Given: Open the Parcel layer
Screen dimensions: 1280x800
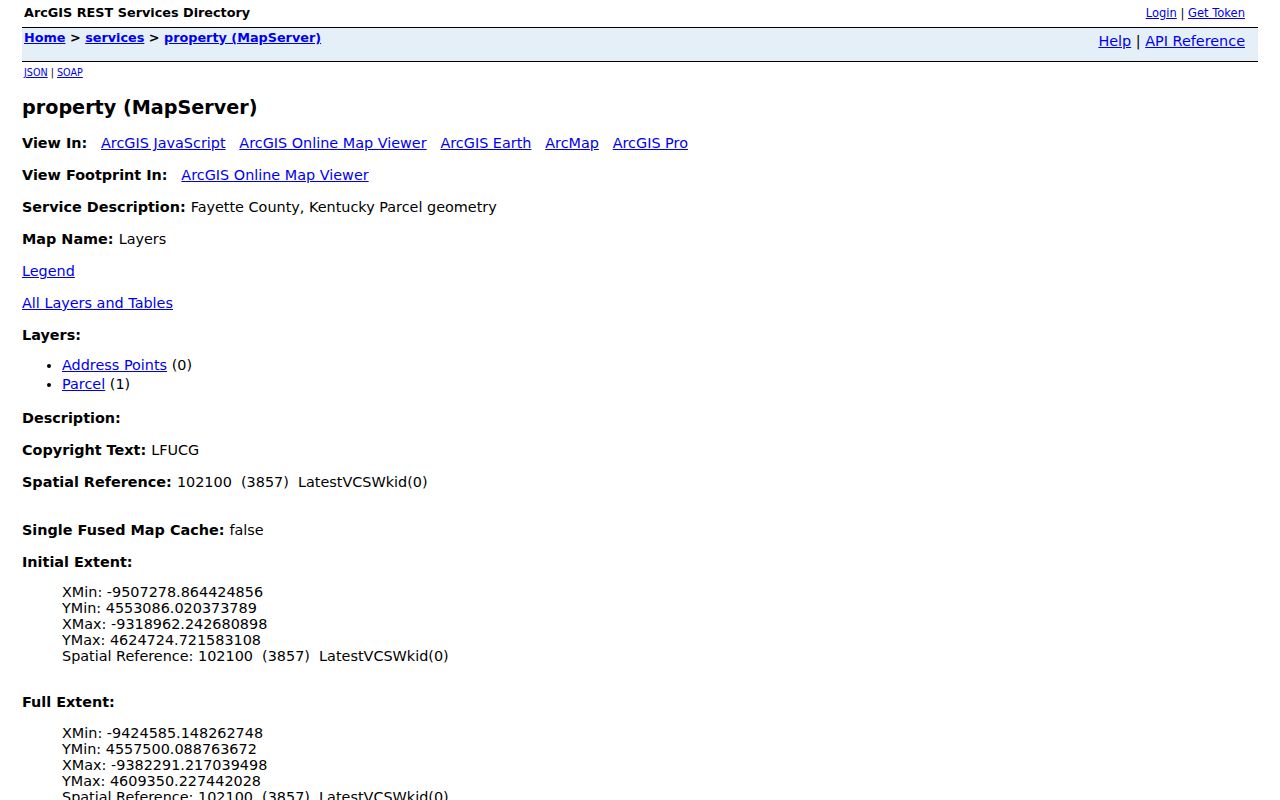Looking at the screenshot, I should pos(83,384).
